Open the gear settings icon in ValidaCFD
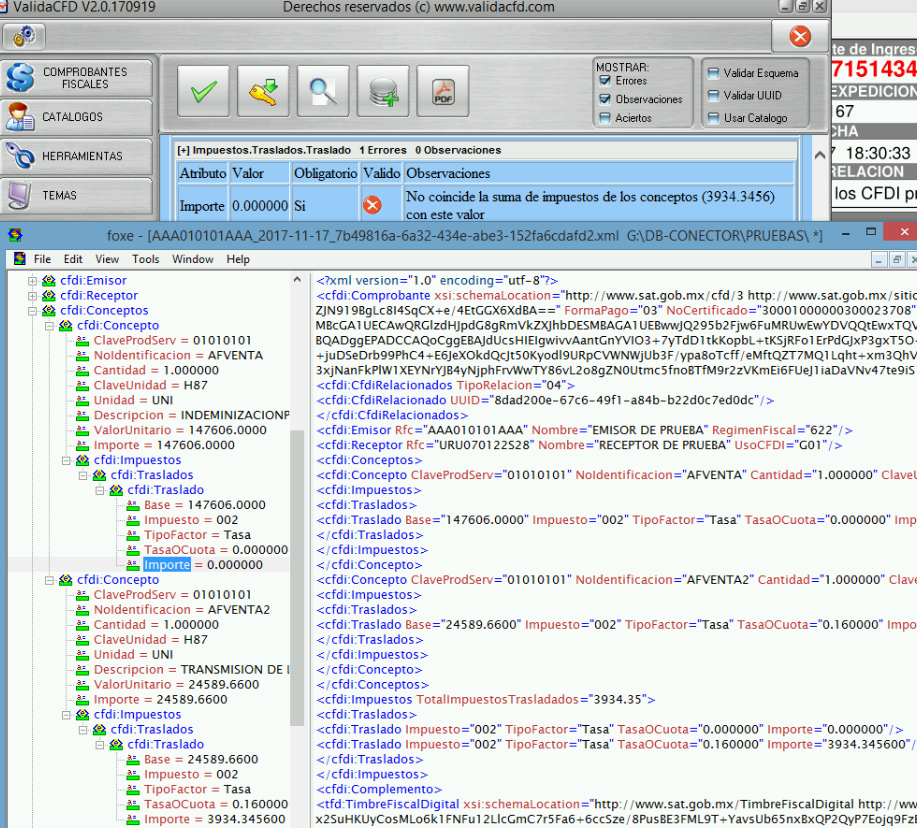This screenshot has width=917, height=828. click(24, 36)
